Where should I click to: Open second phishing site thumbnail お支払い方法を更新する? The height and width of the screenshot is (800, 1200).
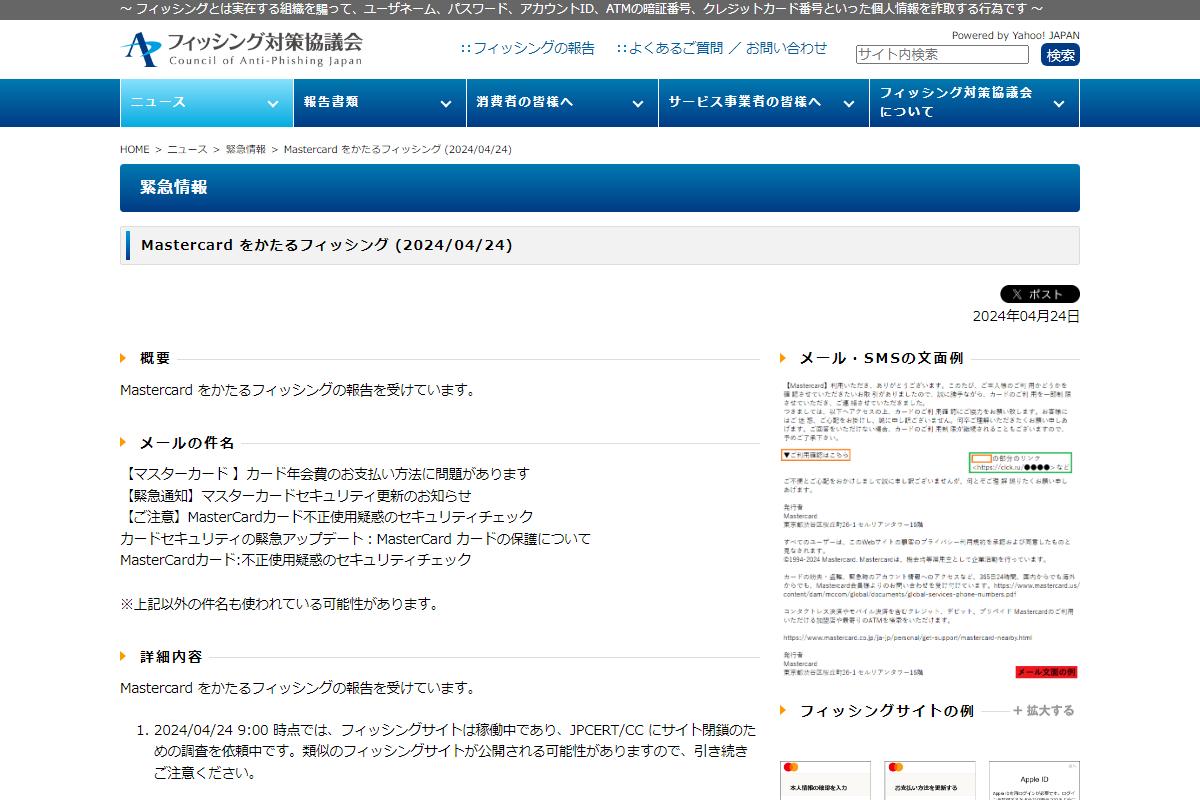pos(929,781)
